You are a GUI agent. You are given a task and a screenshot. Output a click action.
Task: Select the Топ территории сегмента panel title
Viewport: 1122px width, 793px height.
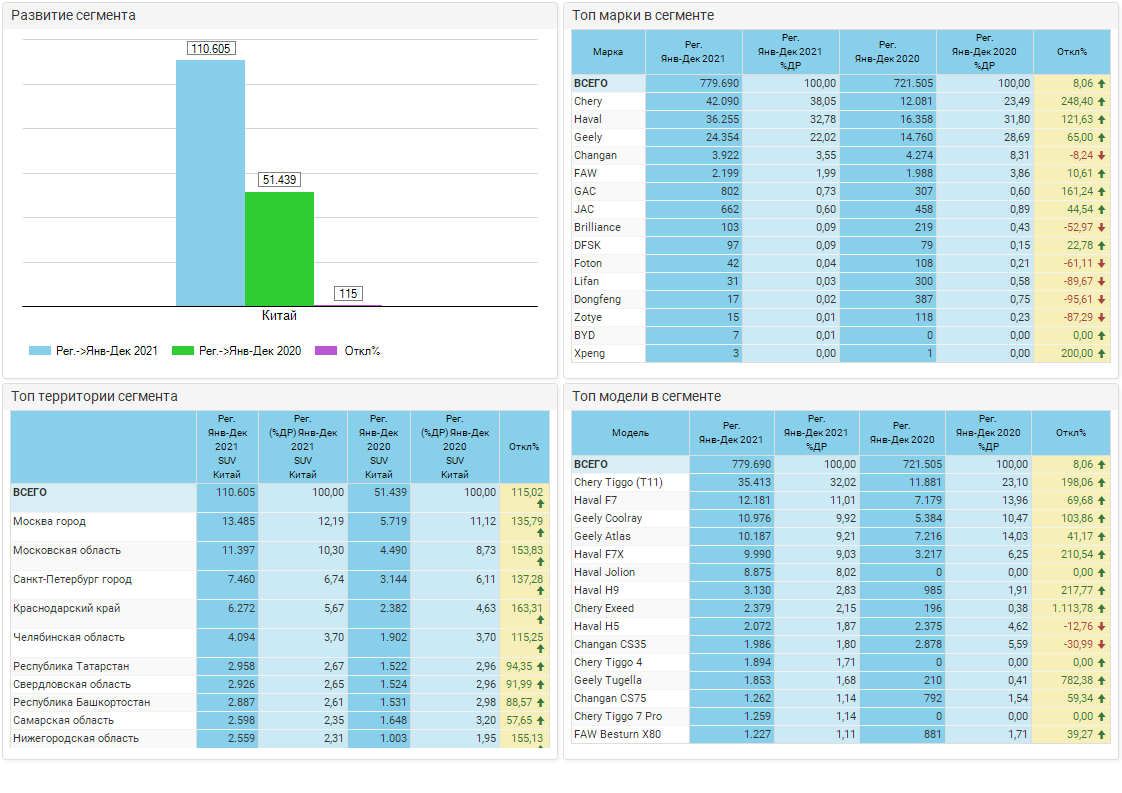94,396
